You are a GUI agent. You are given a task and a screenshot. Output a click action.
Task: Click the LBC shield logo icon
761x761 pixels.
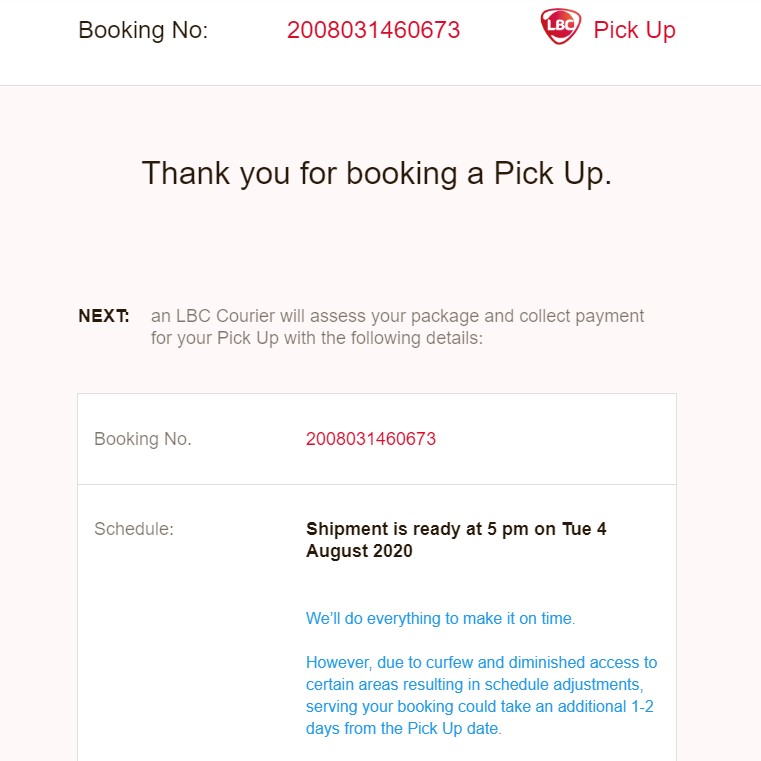560,26
